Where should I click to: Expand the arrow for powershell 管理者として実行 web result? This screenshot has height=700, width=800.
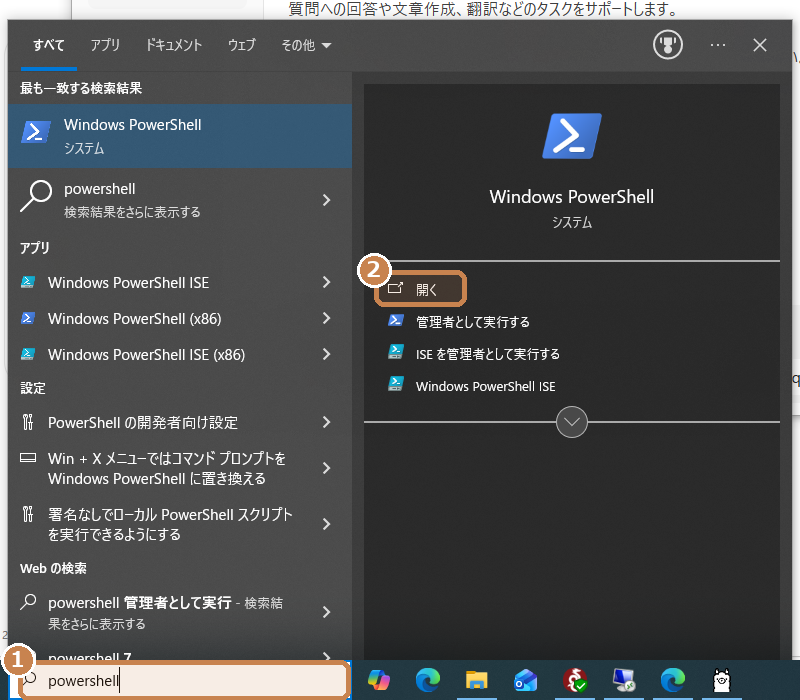[327, 612]
